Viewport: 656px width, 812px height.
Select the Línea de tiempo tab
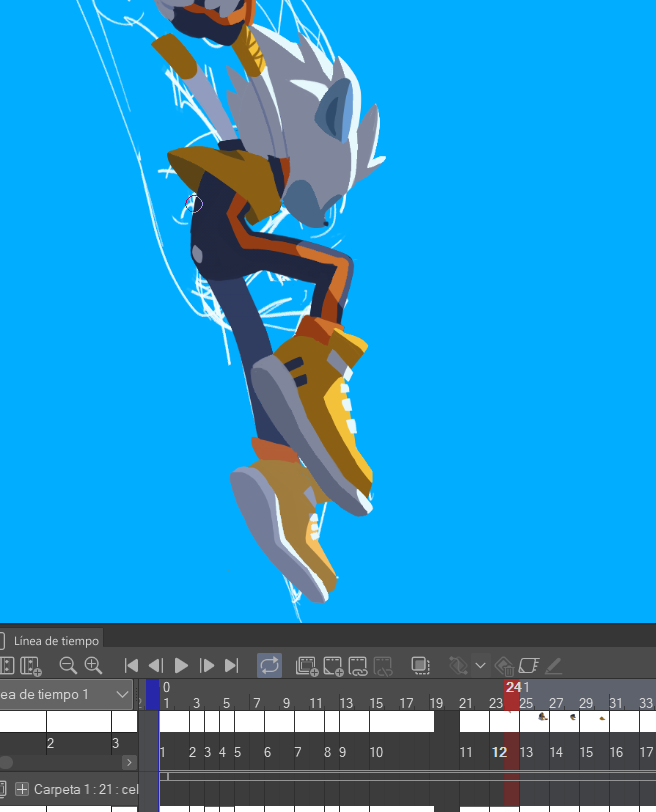[x=56, y=641]
